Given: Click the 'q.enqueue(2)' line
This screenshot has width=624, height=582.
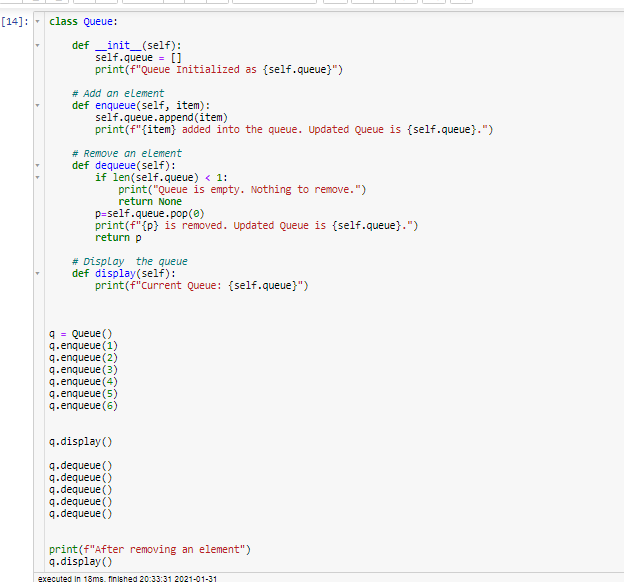Looking at the screenshot, I should click(x=84, y=357).
